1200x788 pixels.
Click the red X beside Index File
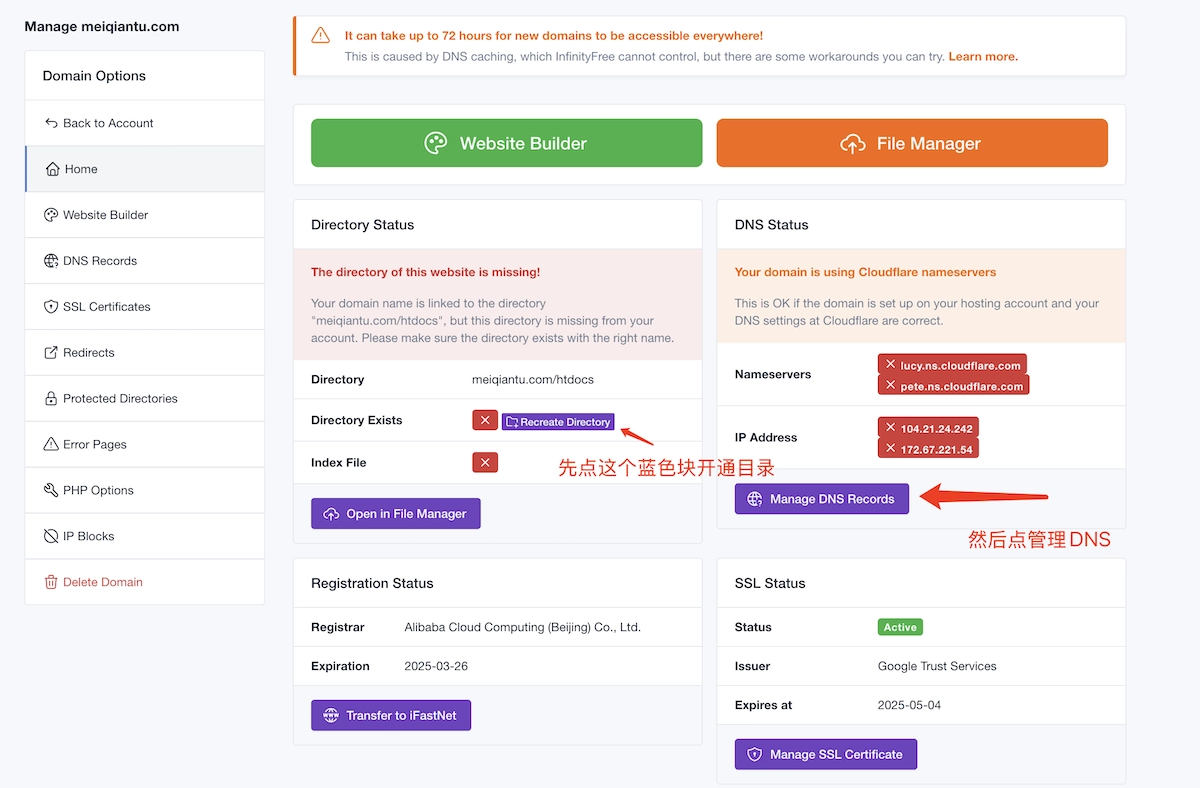tap(485, 462)
